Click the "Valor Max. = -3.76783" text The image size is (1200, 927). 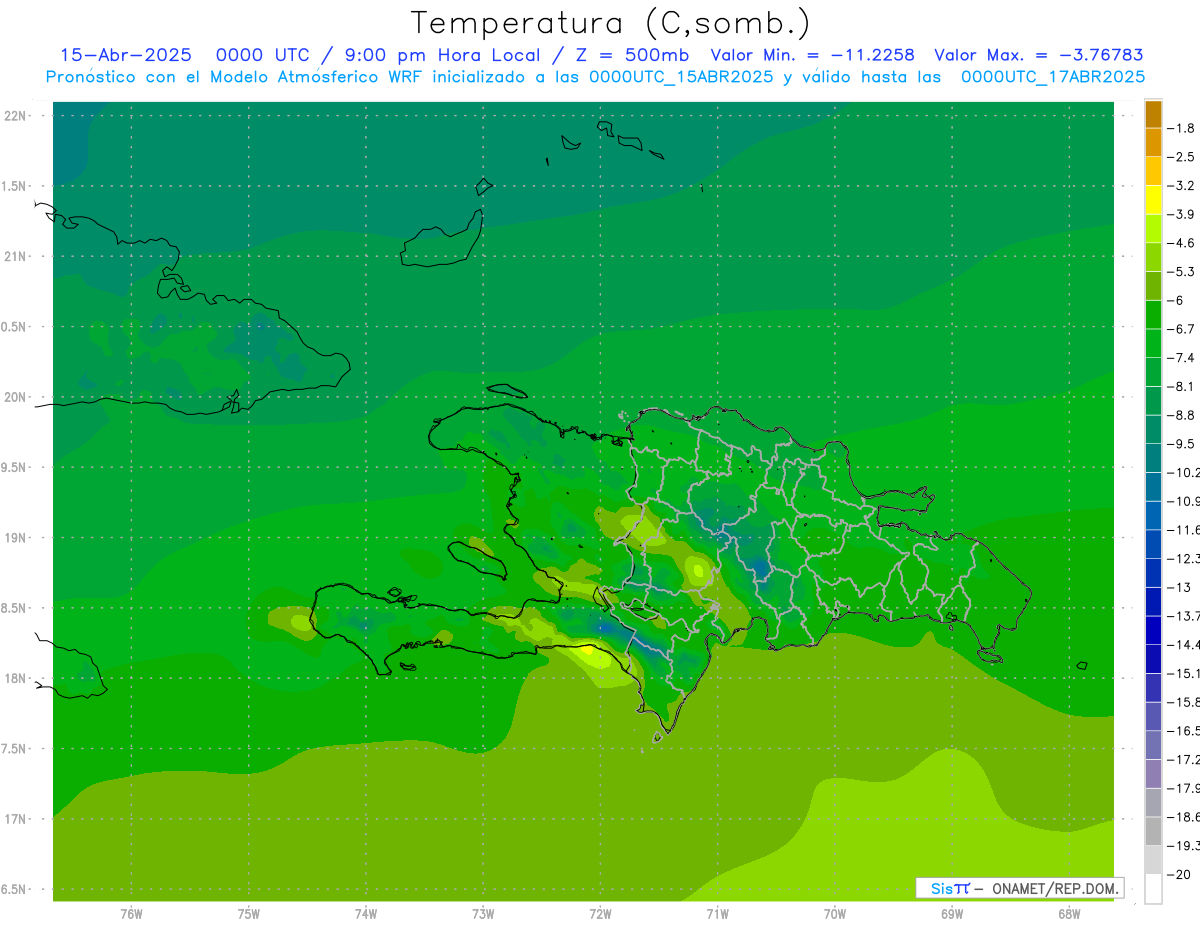[x=1038, y=55]
